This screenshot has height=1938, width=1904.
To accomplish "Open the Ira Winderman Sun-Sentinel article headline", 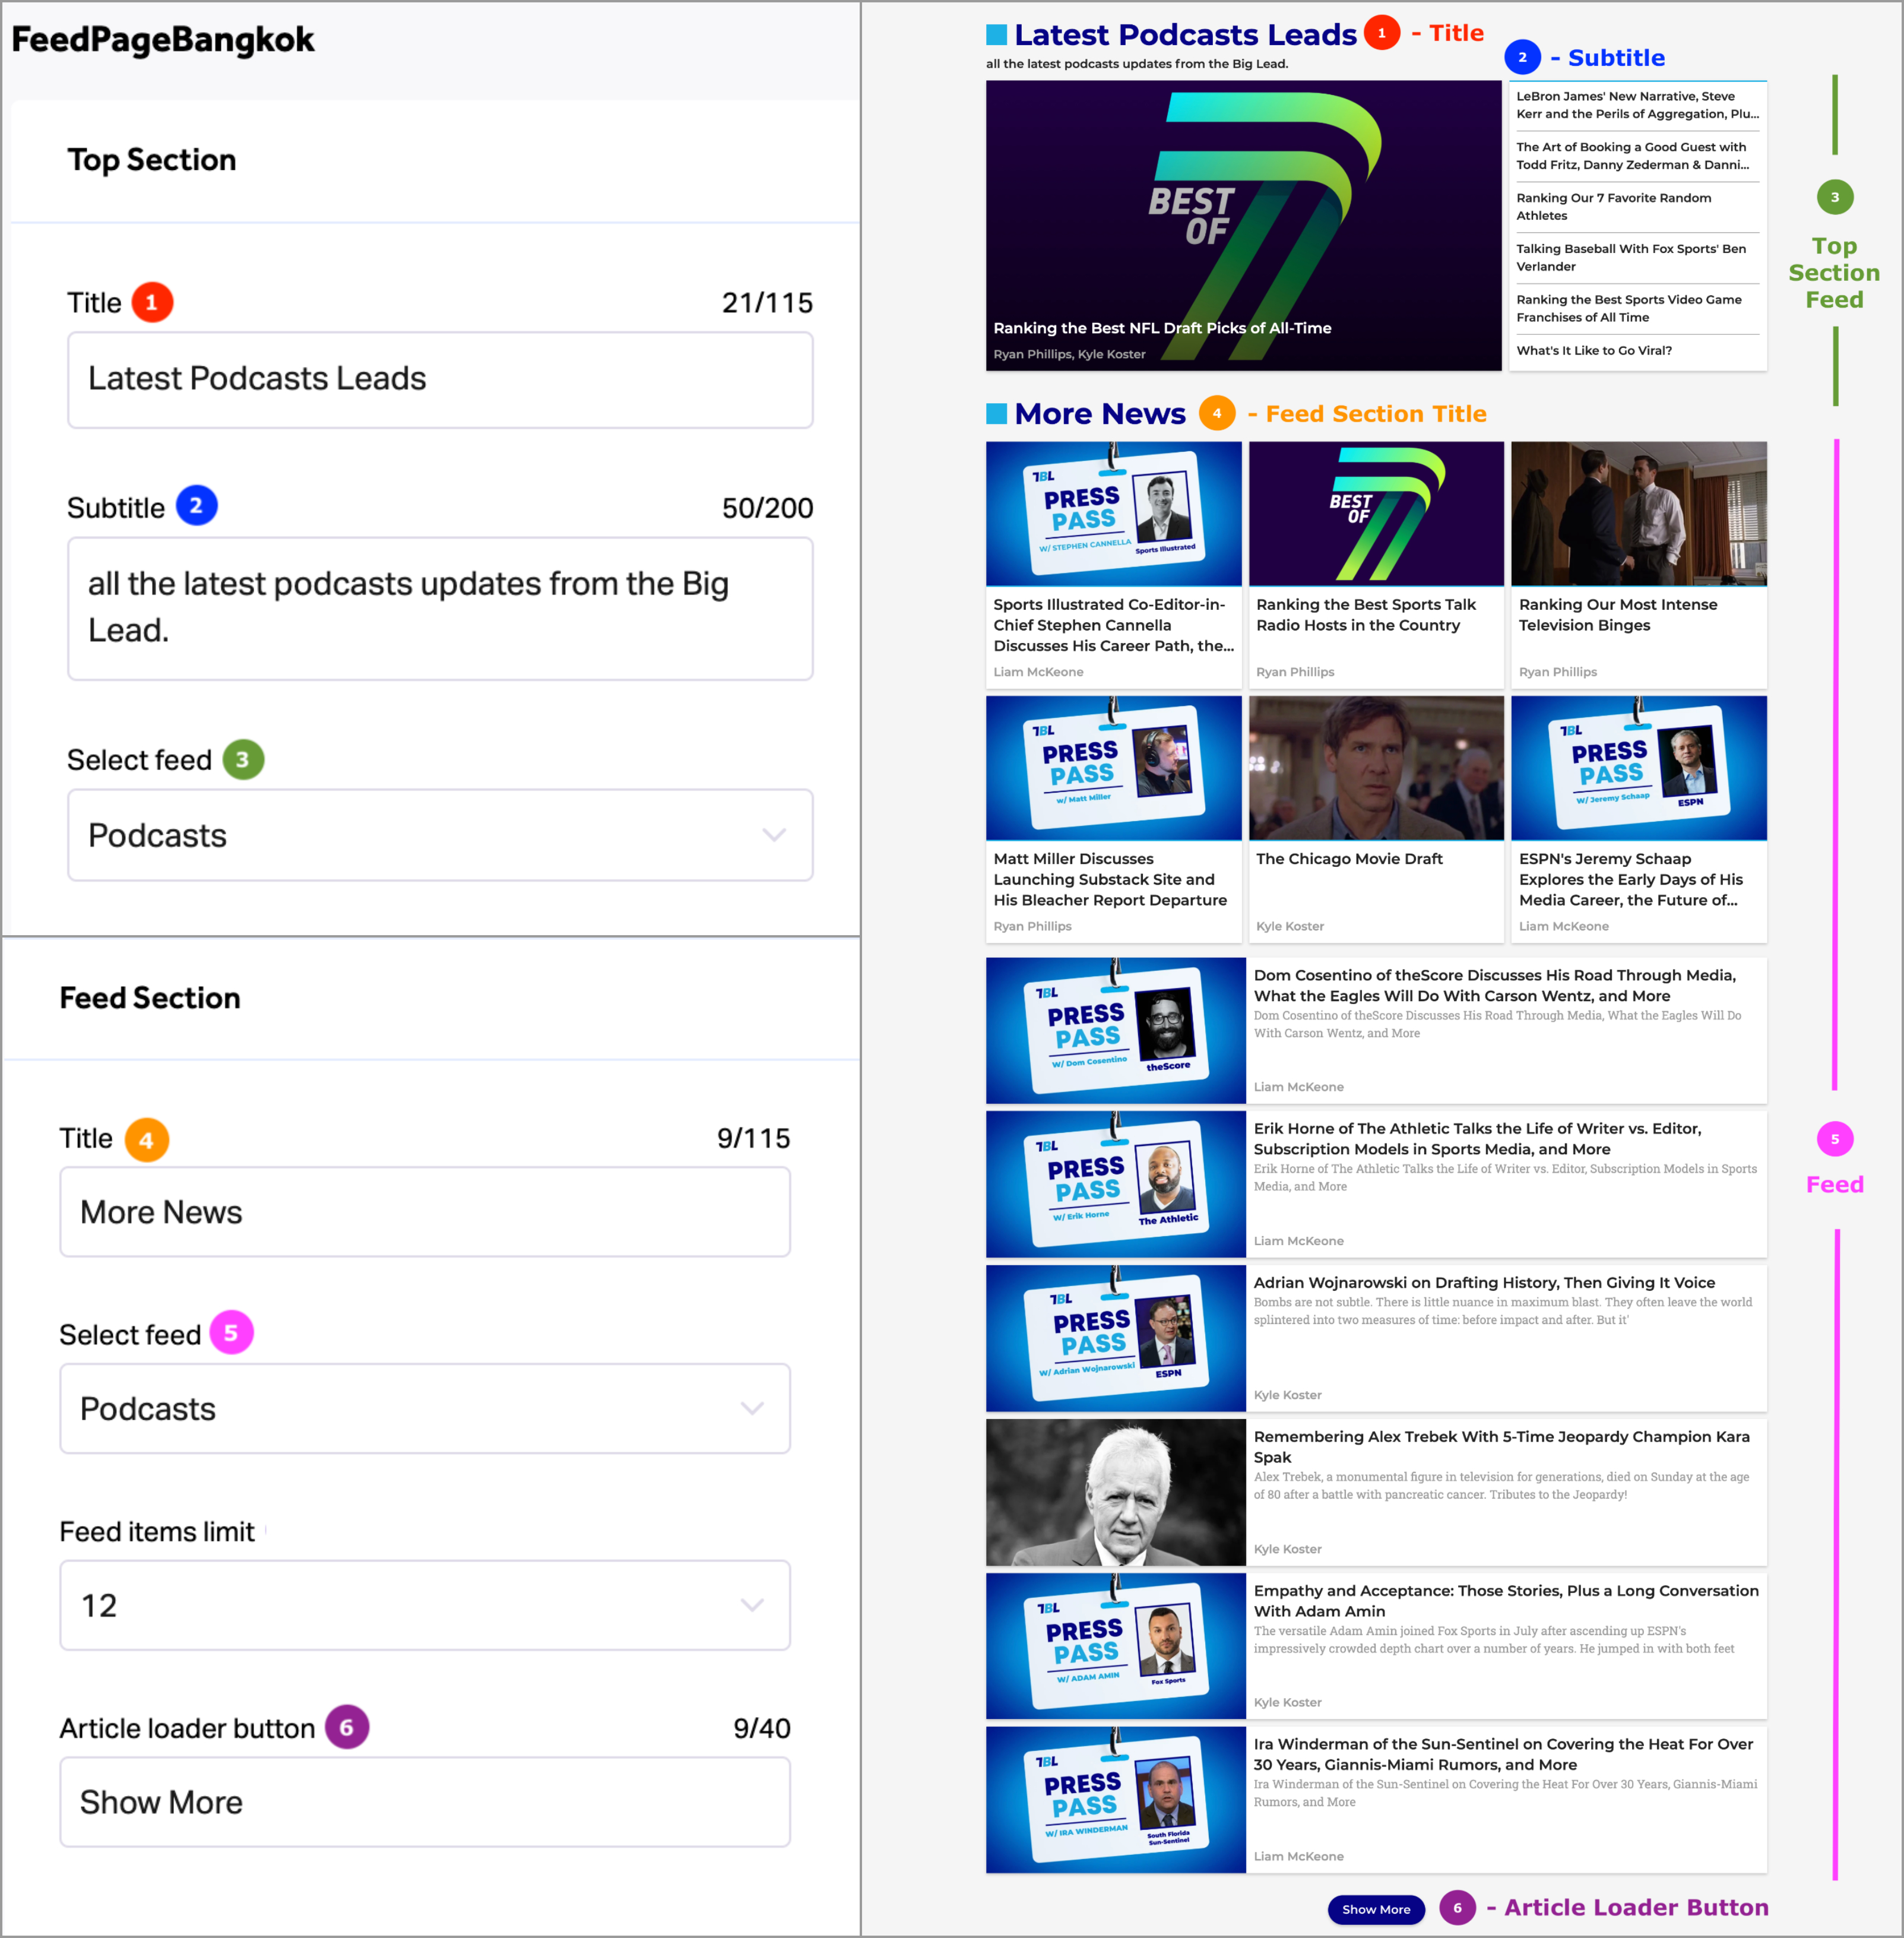I will [x=1503, y=1755].
